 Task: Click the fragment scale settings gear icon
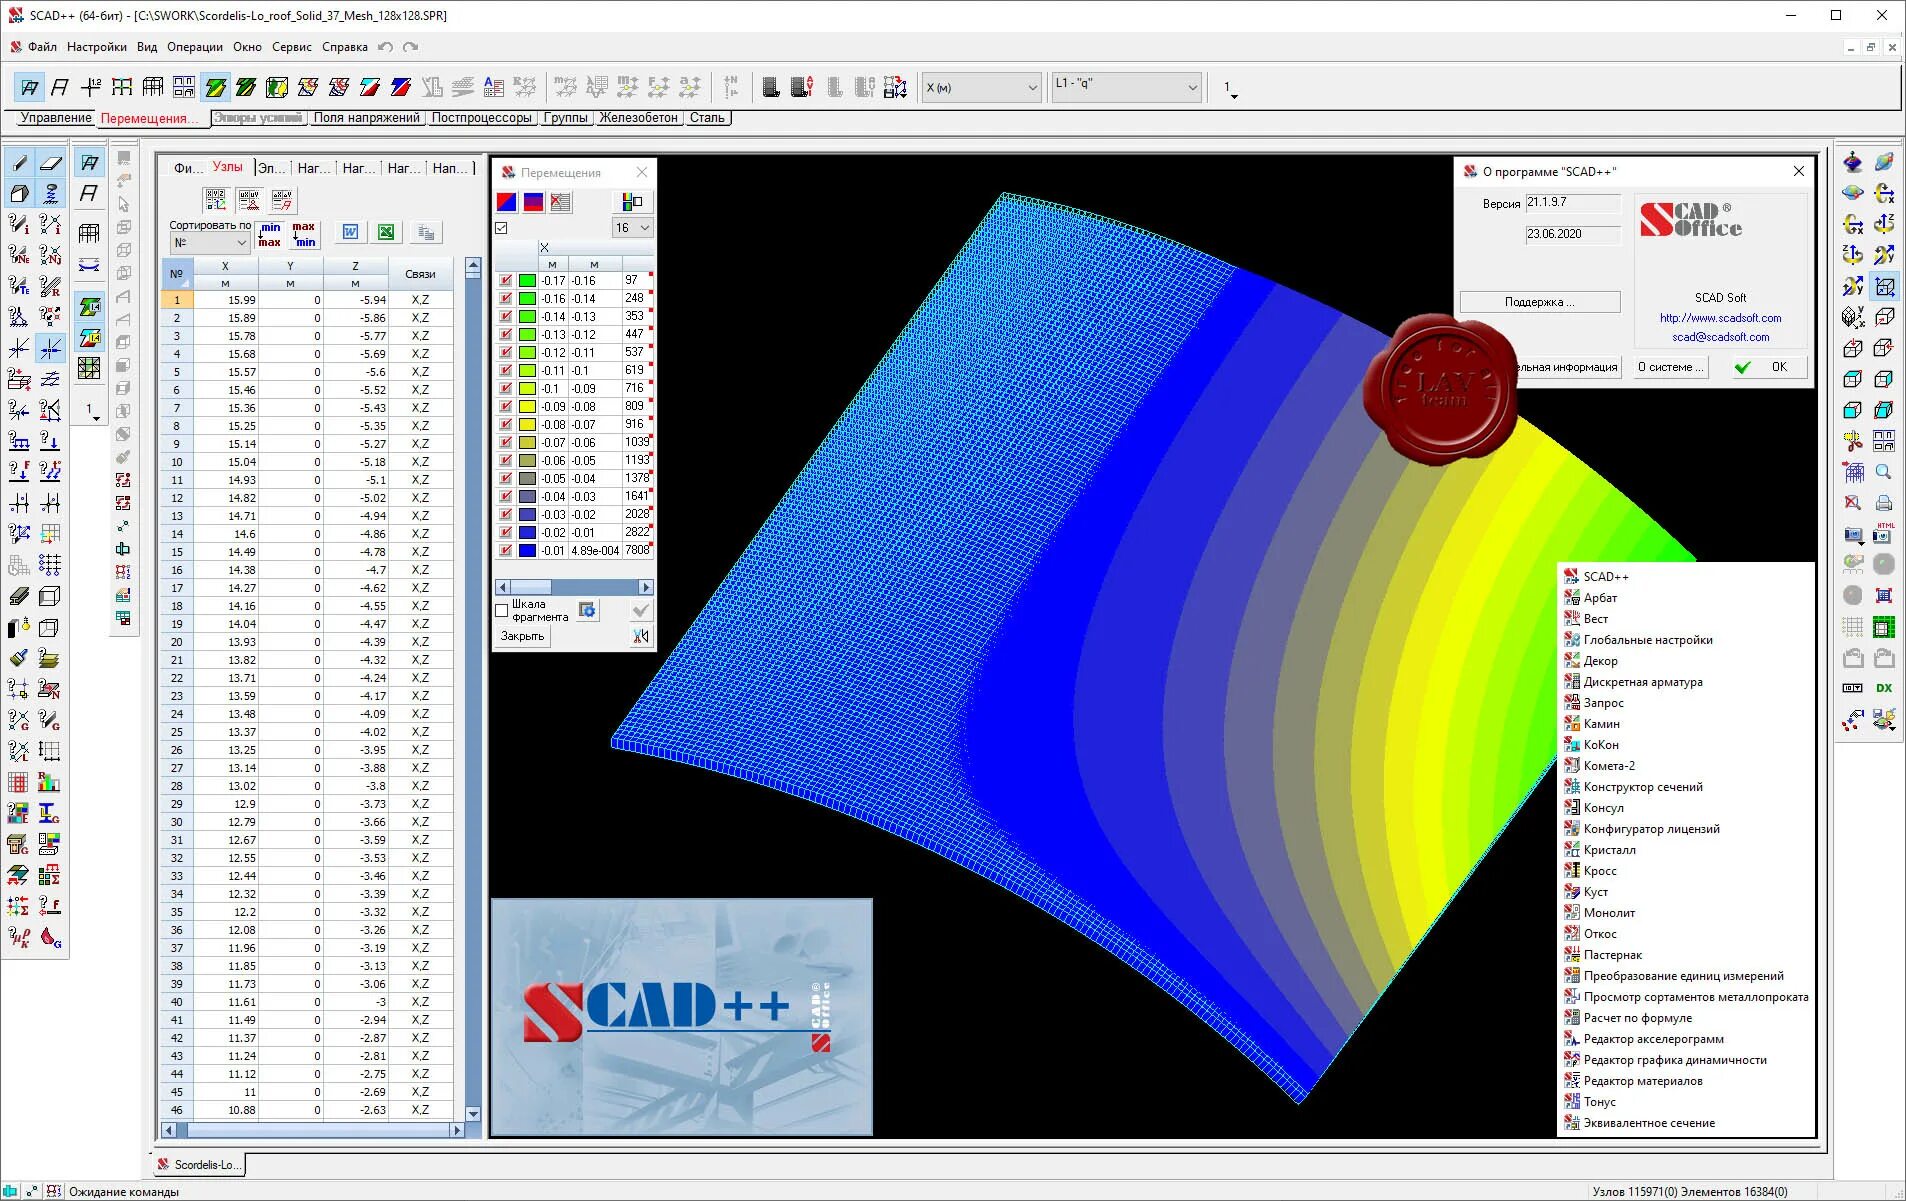pos(587,610)
